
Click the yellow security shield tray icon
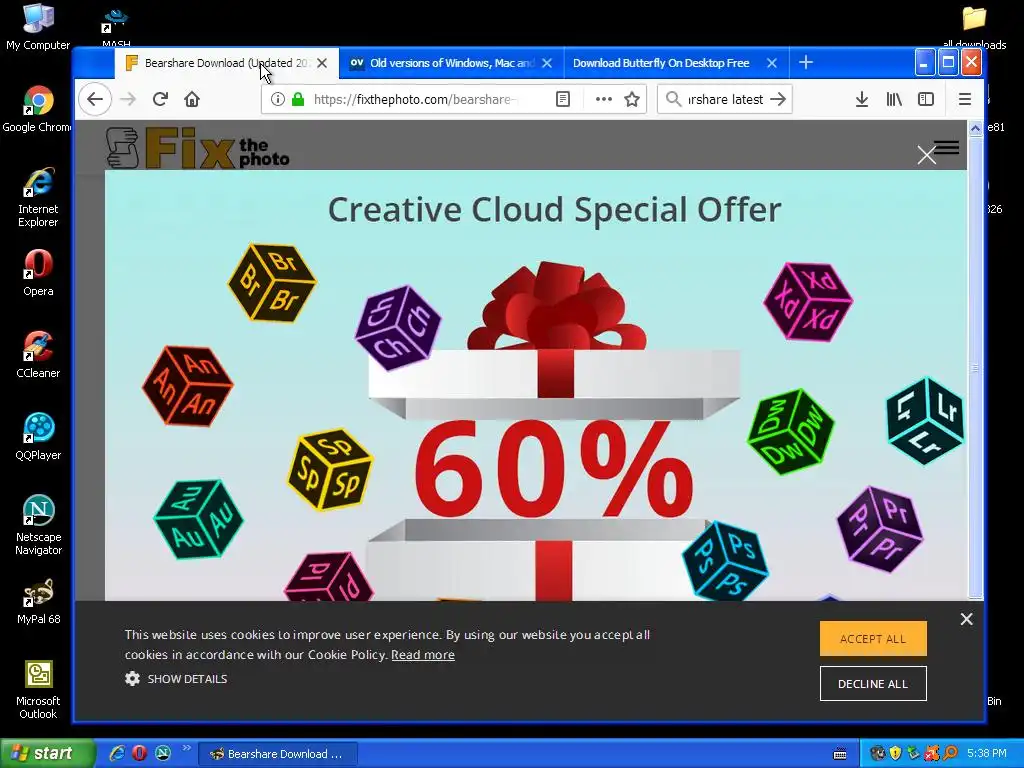click(x=895, y=754)
